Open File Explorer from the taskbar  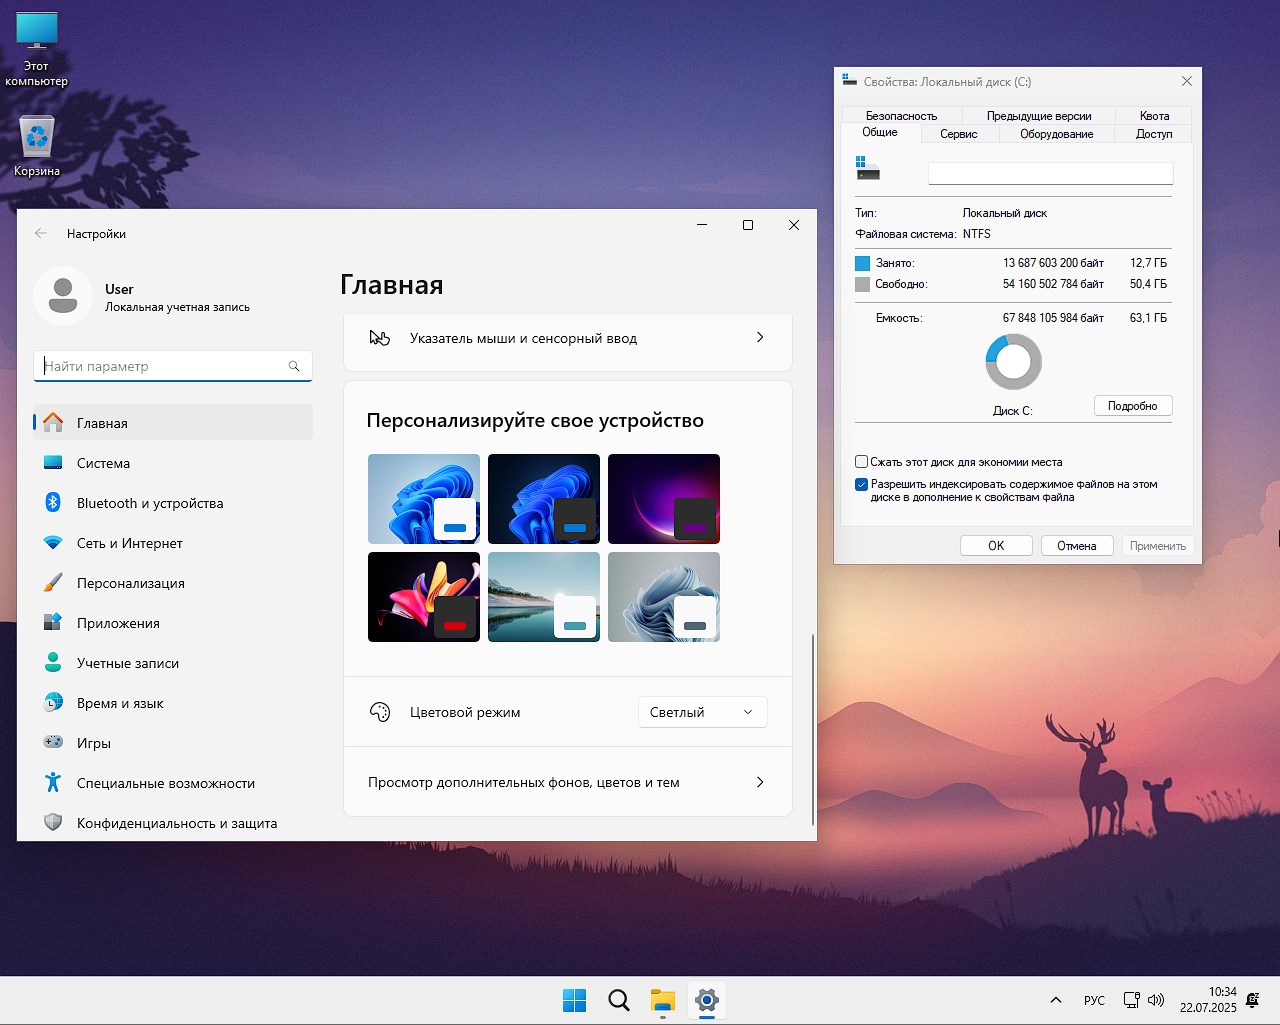pyautogui.click(x=662, y=1000)
